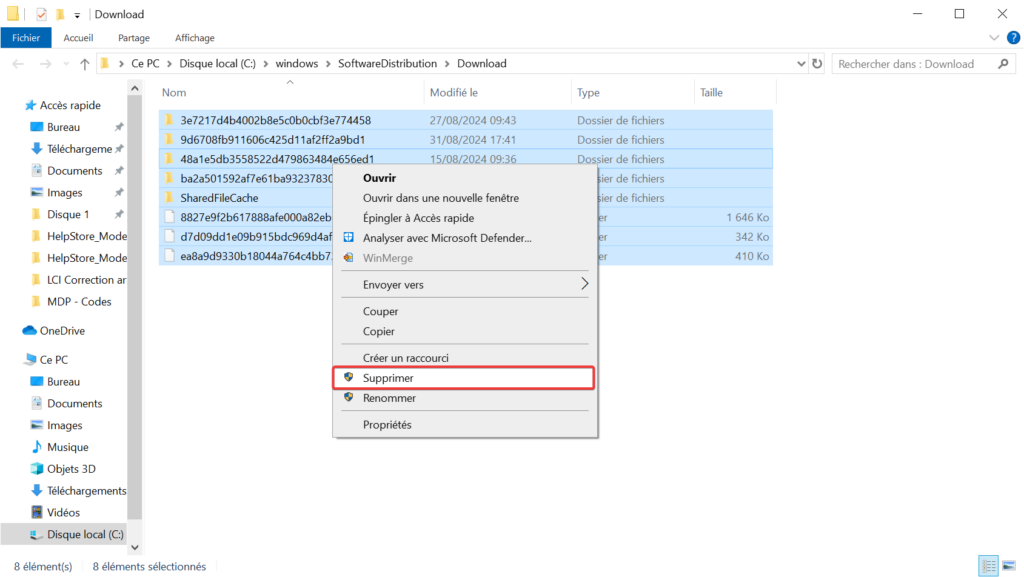Choose Ouvrir dans une nouvelle fenêtre
Screen dimensions: 1024x577
tap(440, 197)
